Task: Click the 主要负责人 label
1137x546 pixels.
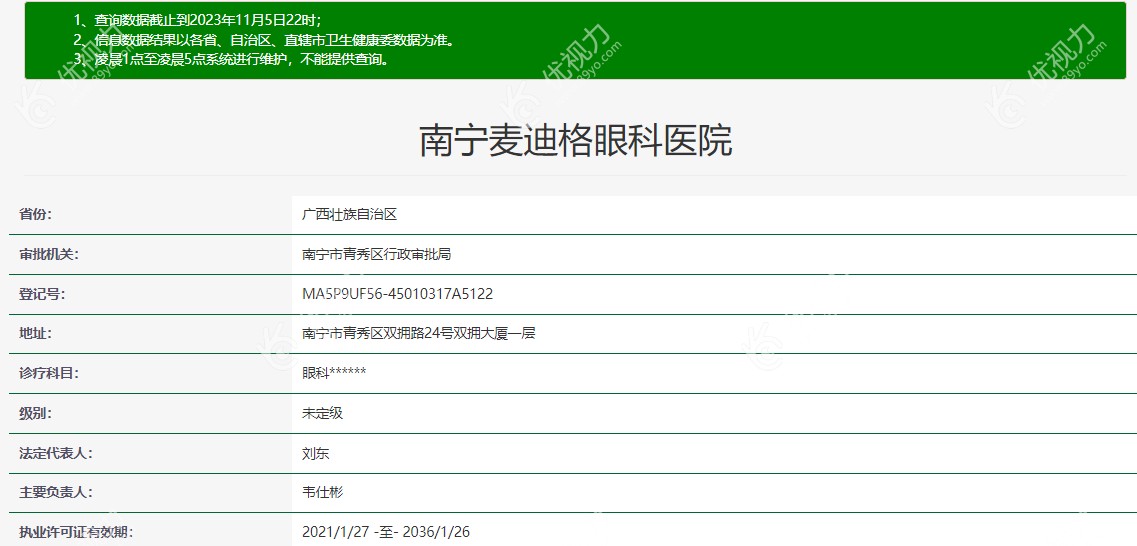Action: (x=56, y=492)
